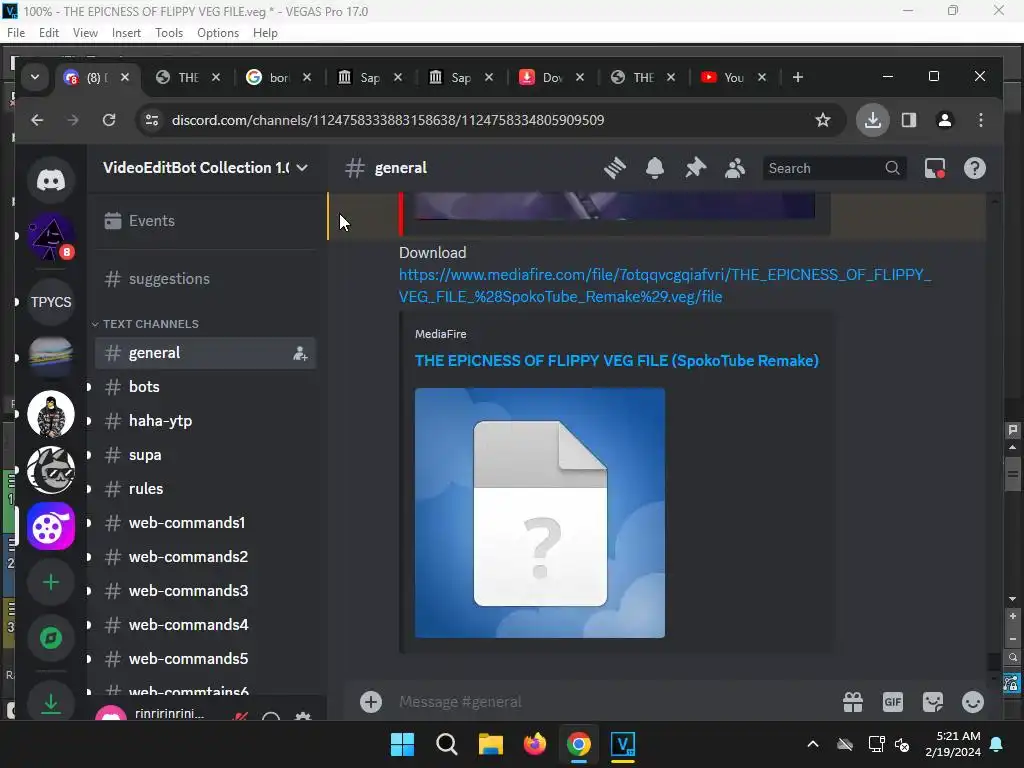
Task: Open the rules channel
Action: pos(205,488)
